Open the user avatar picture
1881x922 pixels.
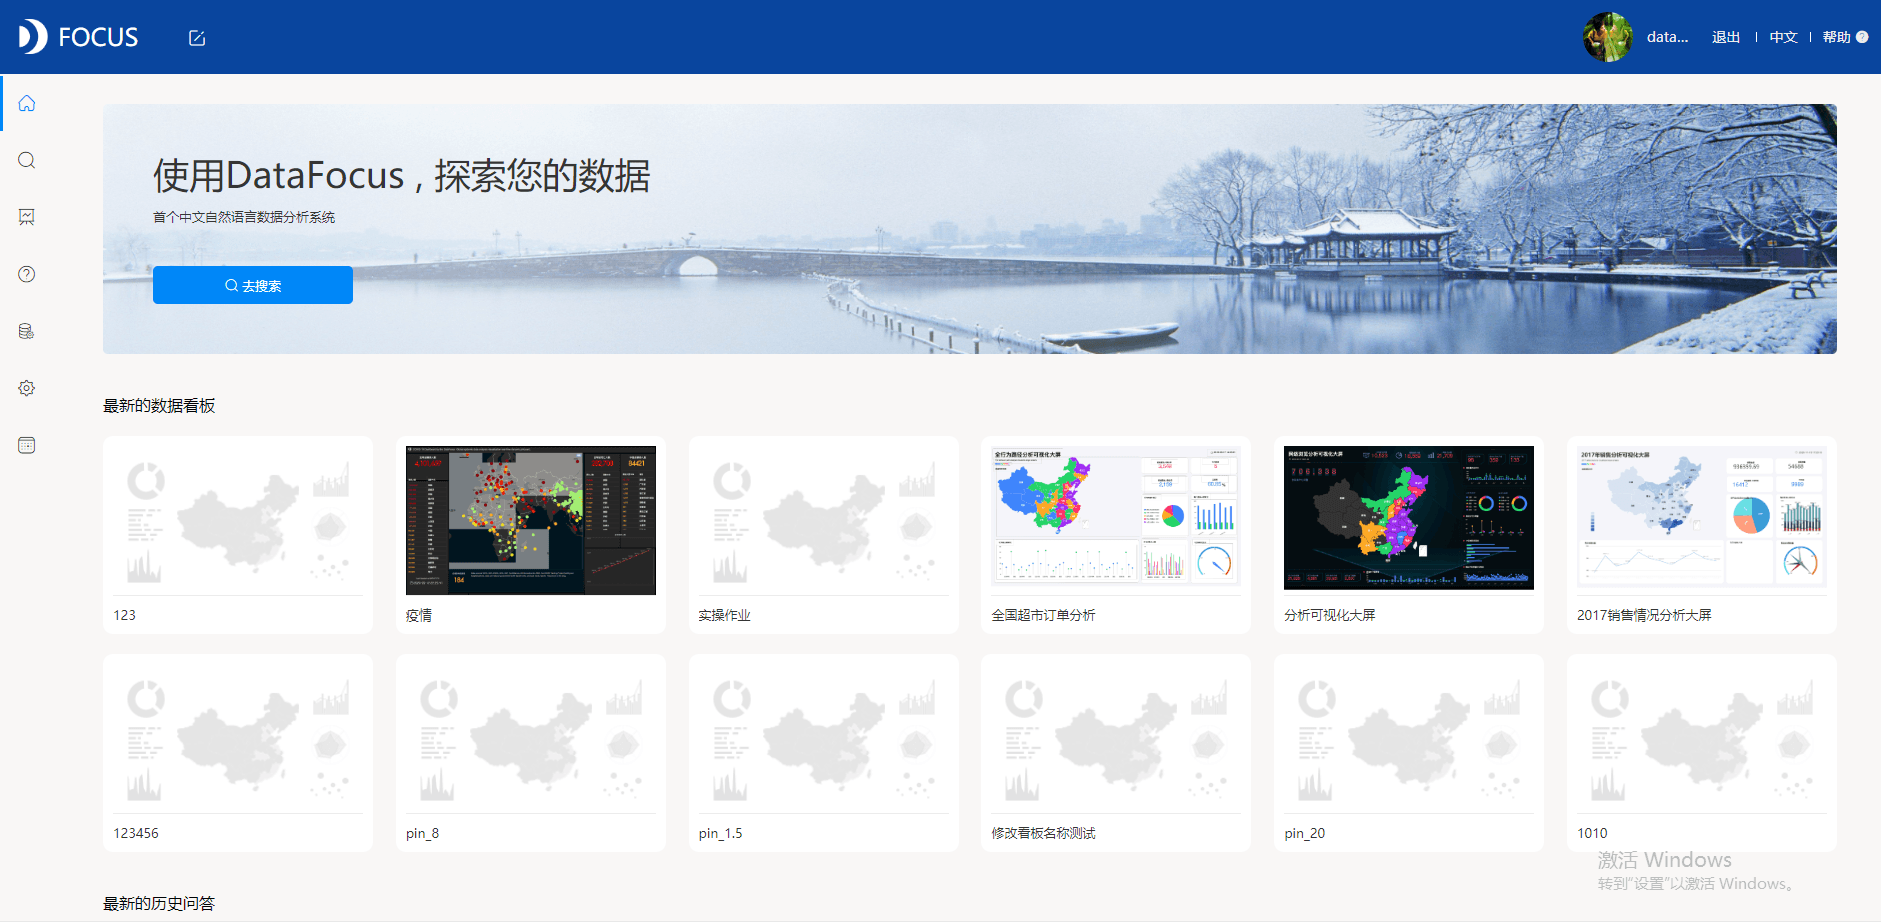[1608, 37]
